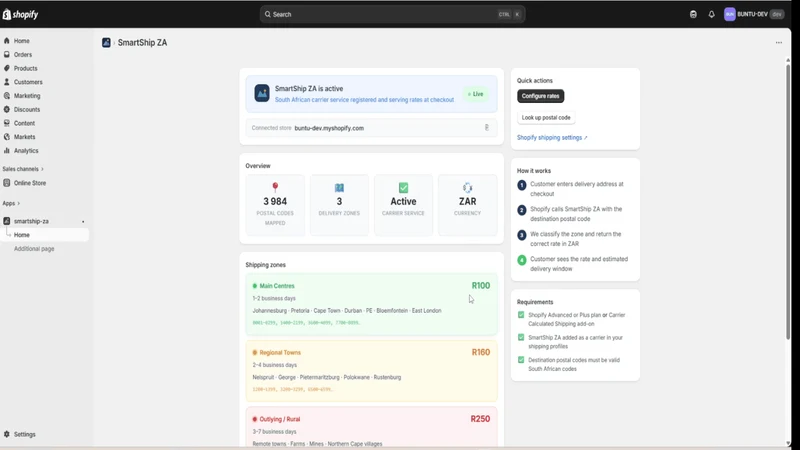Click step 1 number in How it works
The width and height of the screenshot is (800, 450).
pos(521,185)
